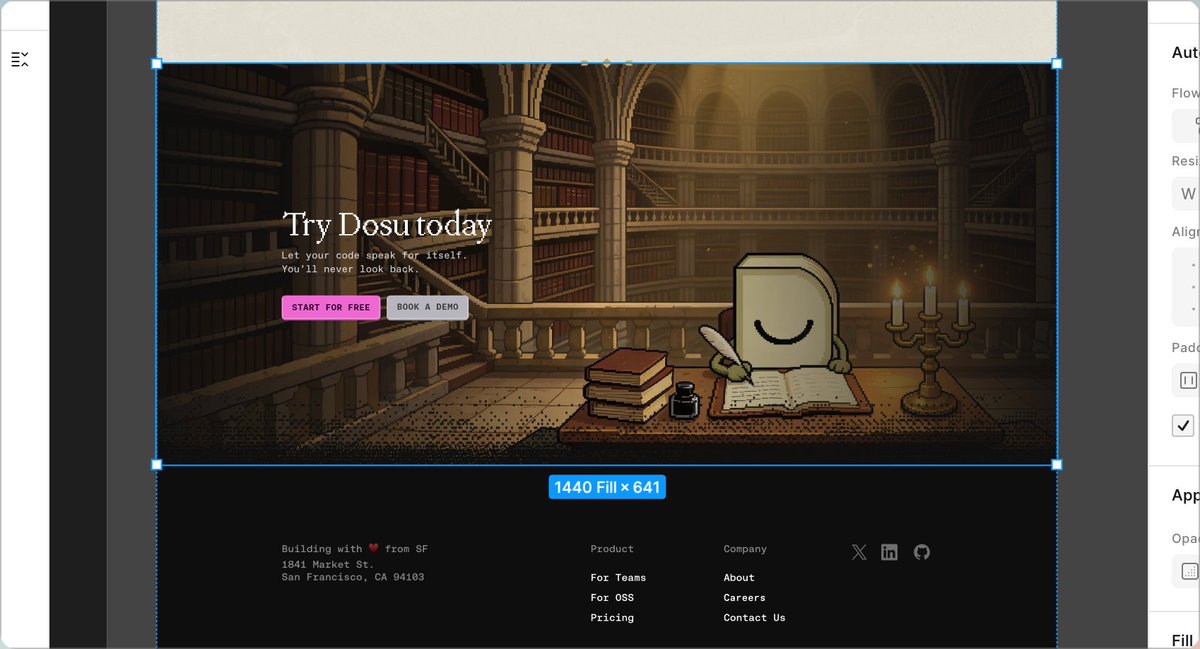The image size is (1200, 649).
Task: Click the diamond spacing handle above the frame
Action: coord(606,63)
